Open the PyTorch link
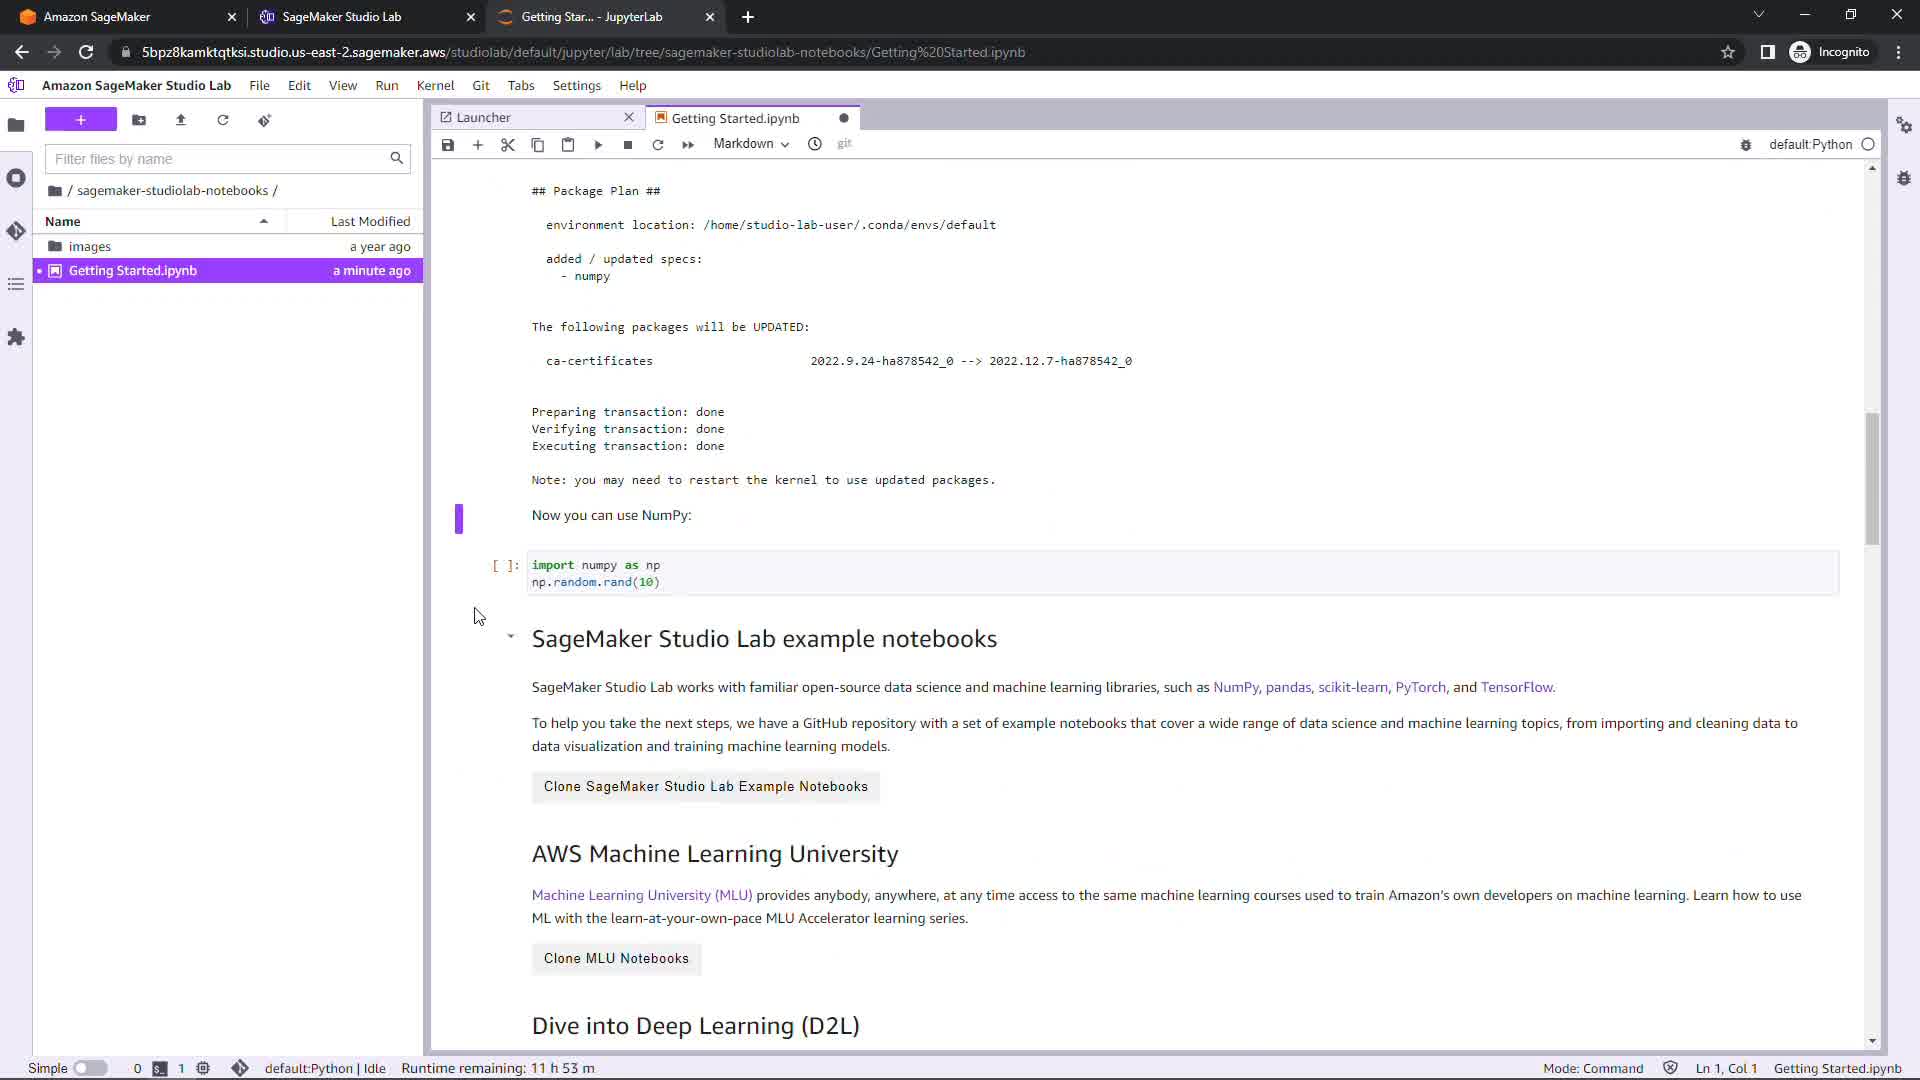 [x=1420, y=687]
